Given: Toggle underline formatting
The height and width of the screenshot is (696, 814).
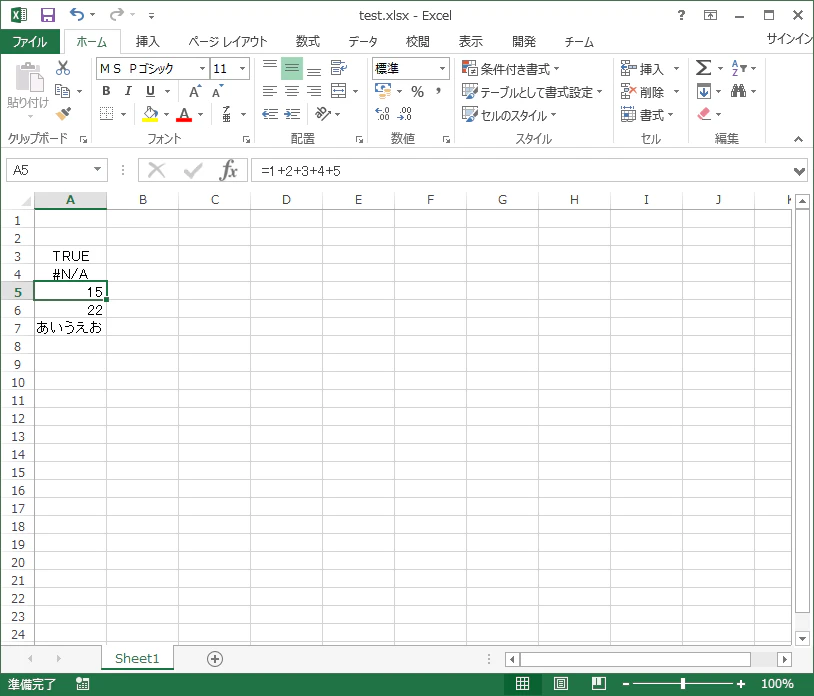Looking at the screenshot, I should click(151, 91).
